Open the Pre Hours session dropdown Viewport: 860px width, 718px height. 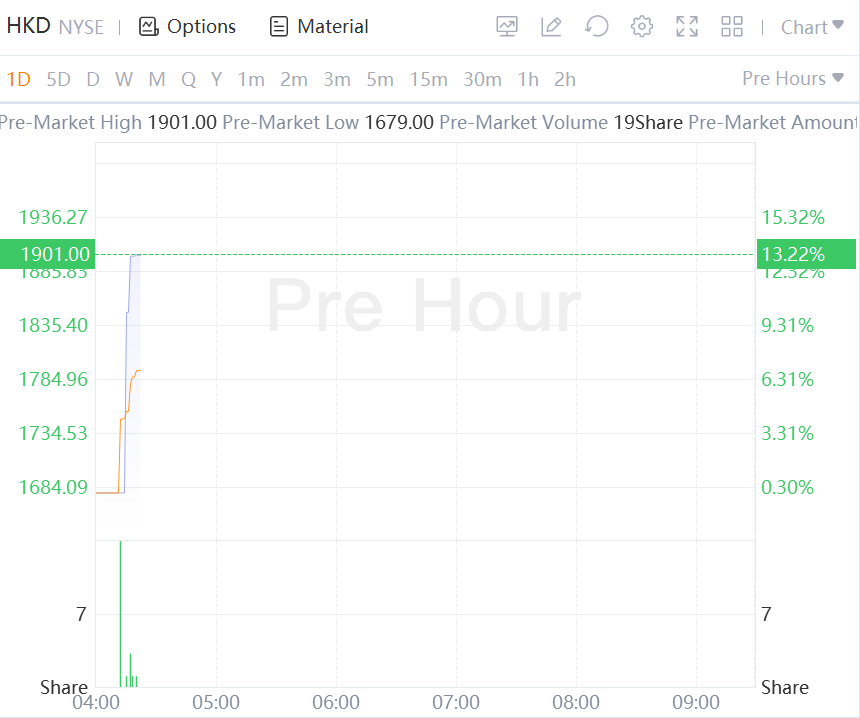(x=793, y=78)
